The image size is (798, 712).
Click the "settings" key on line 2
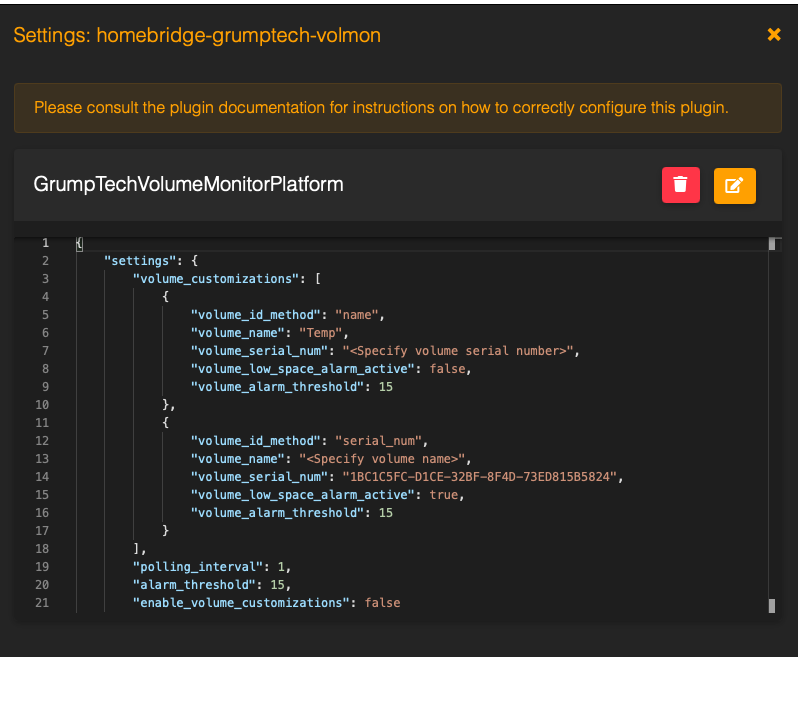pos(140,261)
